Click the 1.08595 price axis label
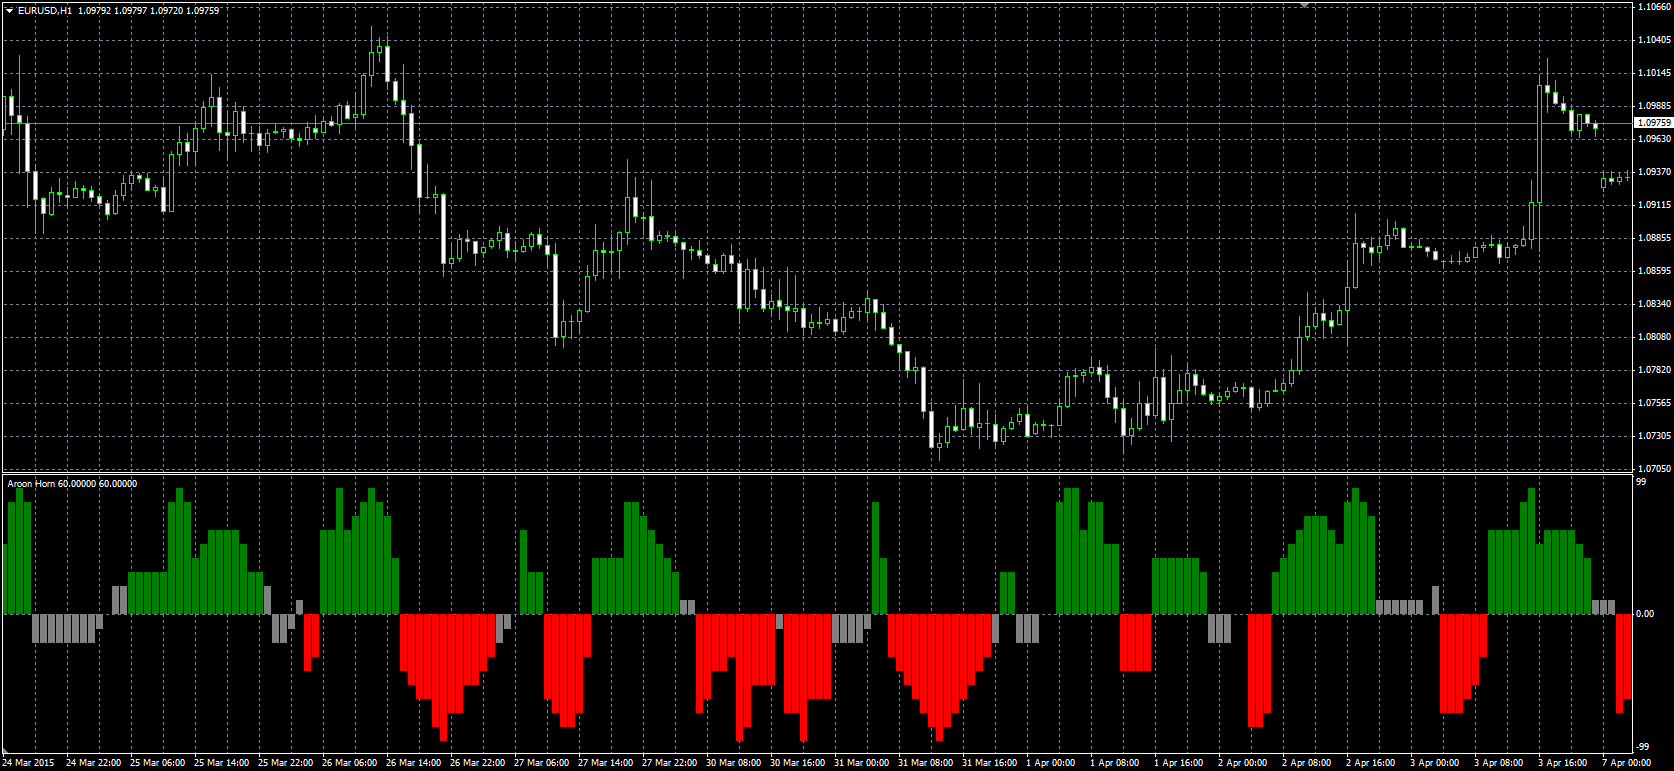 1655,271
